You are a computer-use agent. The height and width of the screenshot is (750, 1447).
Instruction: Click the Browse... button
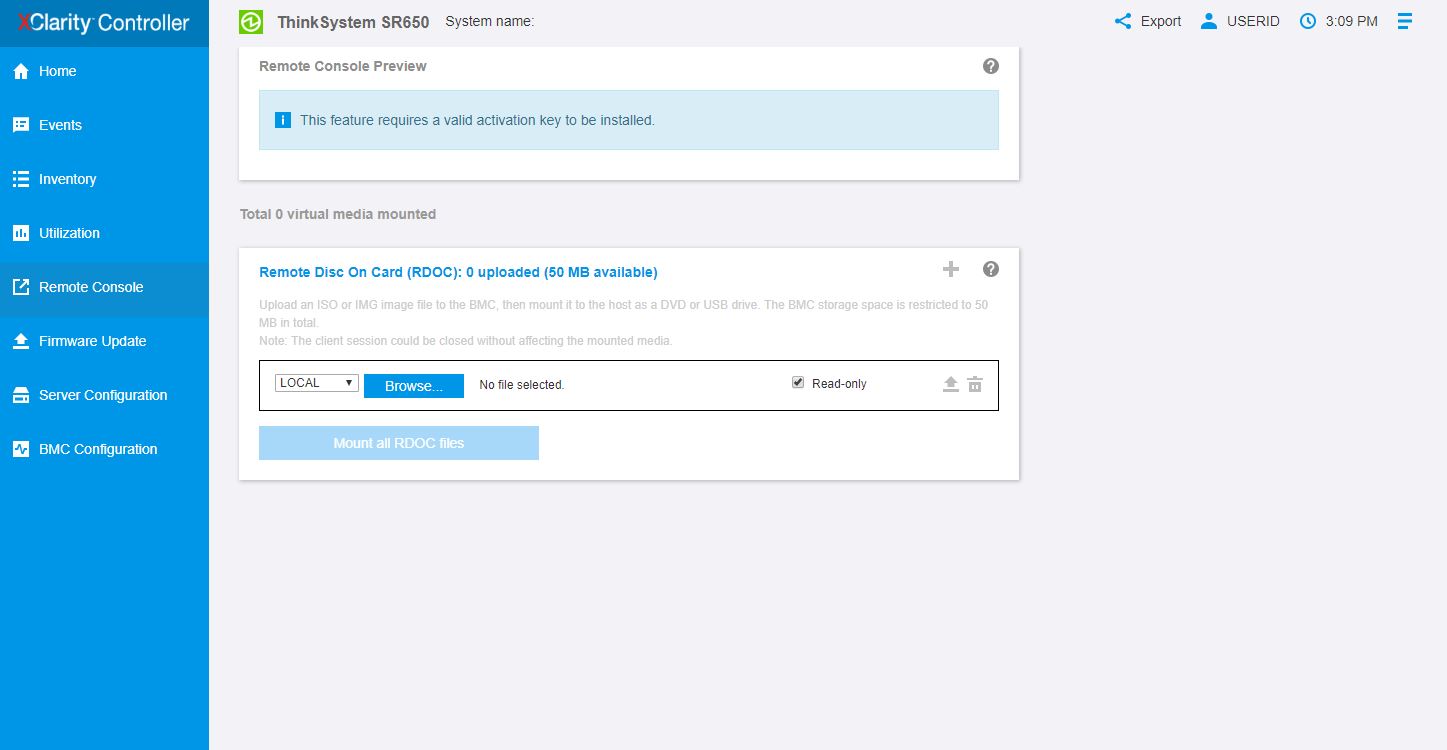pyautogui.click(x=414, y=386)
